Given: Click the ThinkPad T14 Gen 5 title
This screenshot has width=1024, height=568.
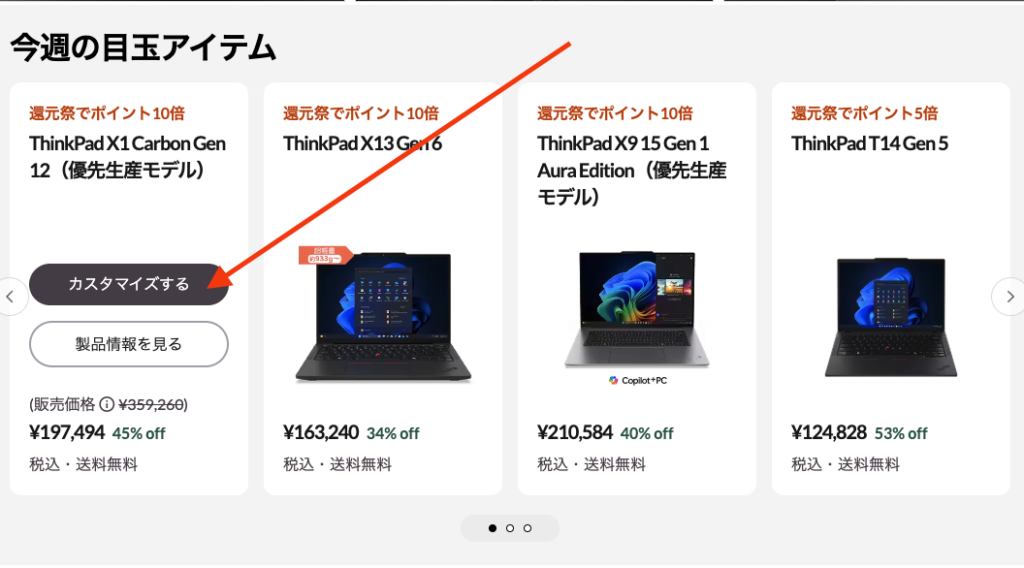Looking at the screenshot, I should tap(869, 143).
